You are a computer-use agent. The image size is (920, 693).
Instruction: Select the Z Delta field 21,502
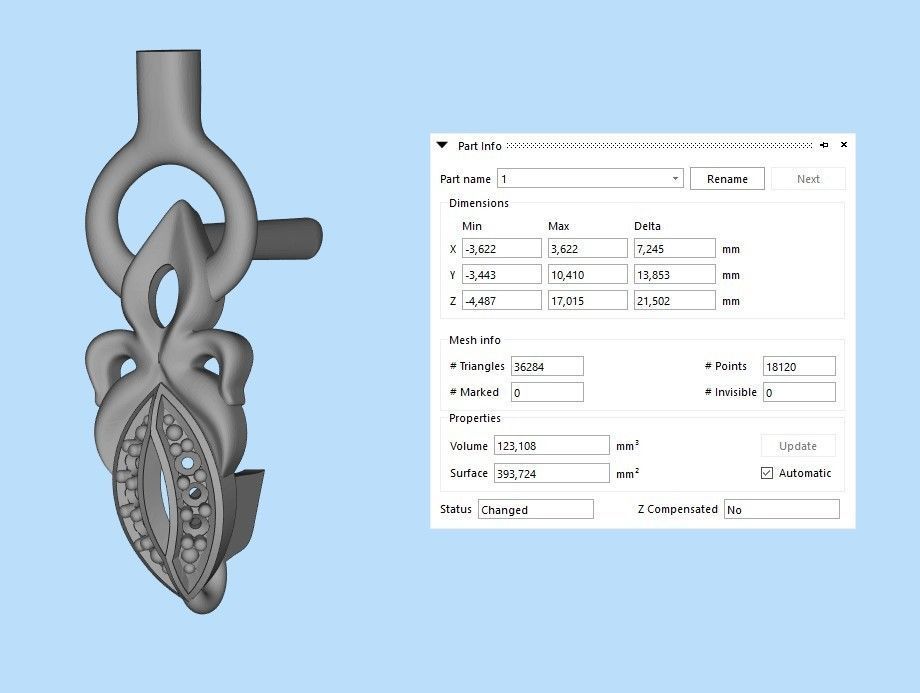click(674, 300)
